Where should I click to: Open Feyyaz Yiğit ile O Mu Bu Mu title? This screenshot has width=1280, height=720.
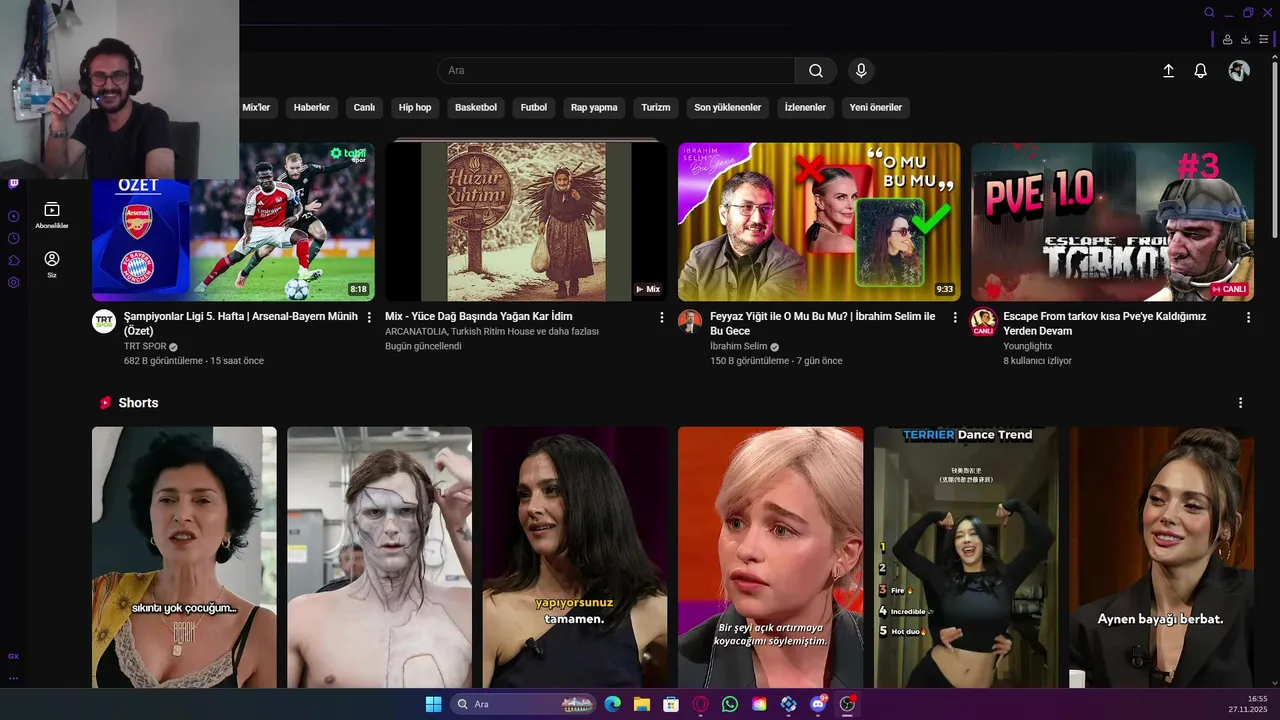(823, 323)
